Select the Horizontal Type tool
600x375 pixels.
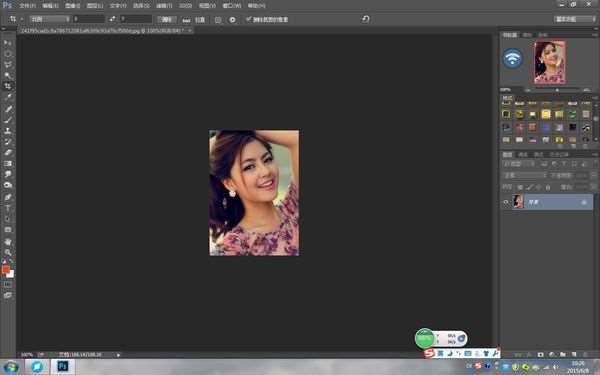tap(8, 208)
